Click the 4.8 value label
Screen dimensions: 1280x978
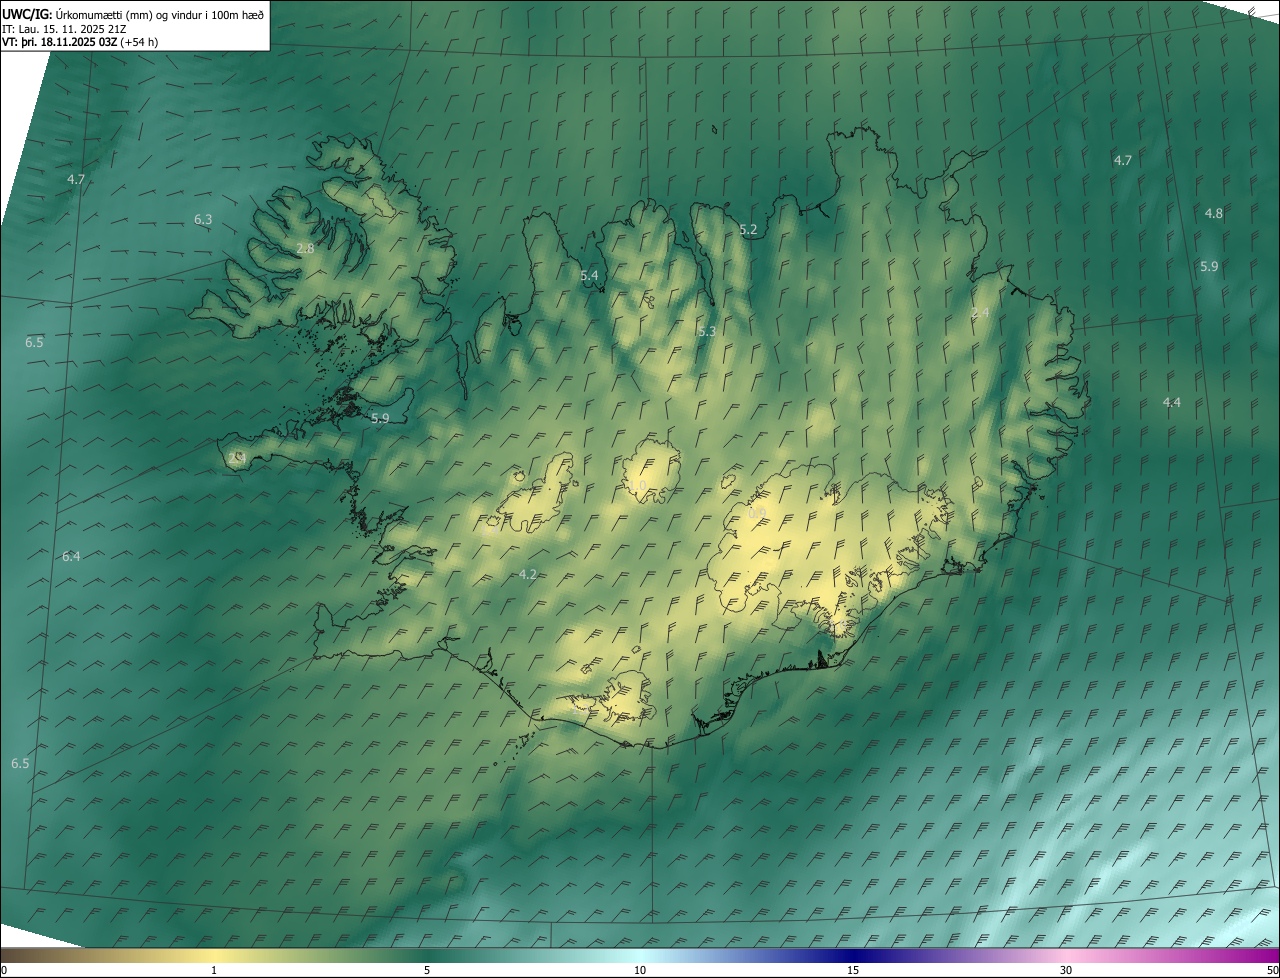coord(1214,213)
